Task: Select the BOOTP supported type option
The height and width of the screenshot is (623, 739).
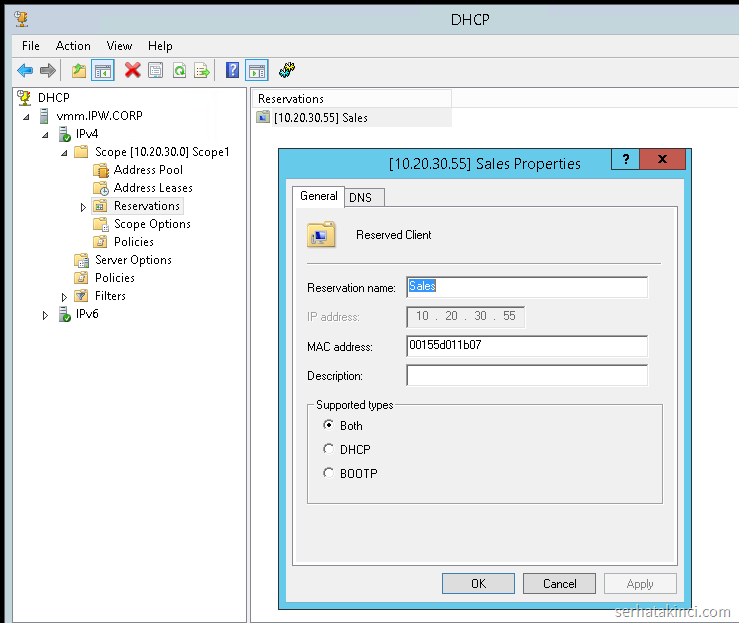Action: click(329, 473)
